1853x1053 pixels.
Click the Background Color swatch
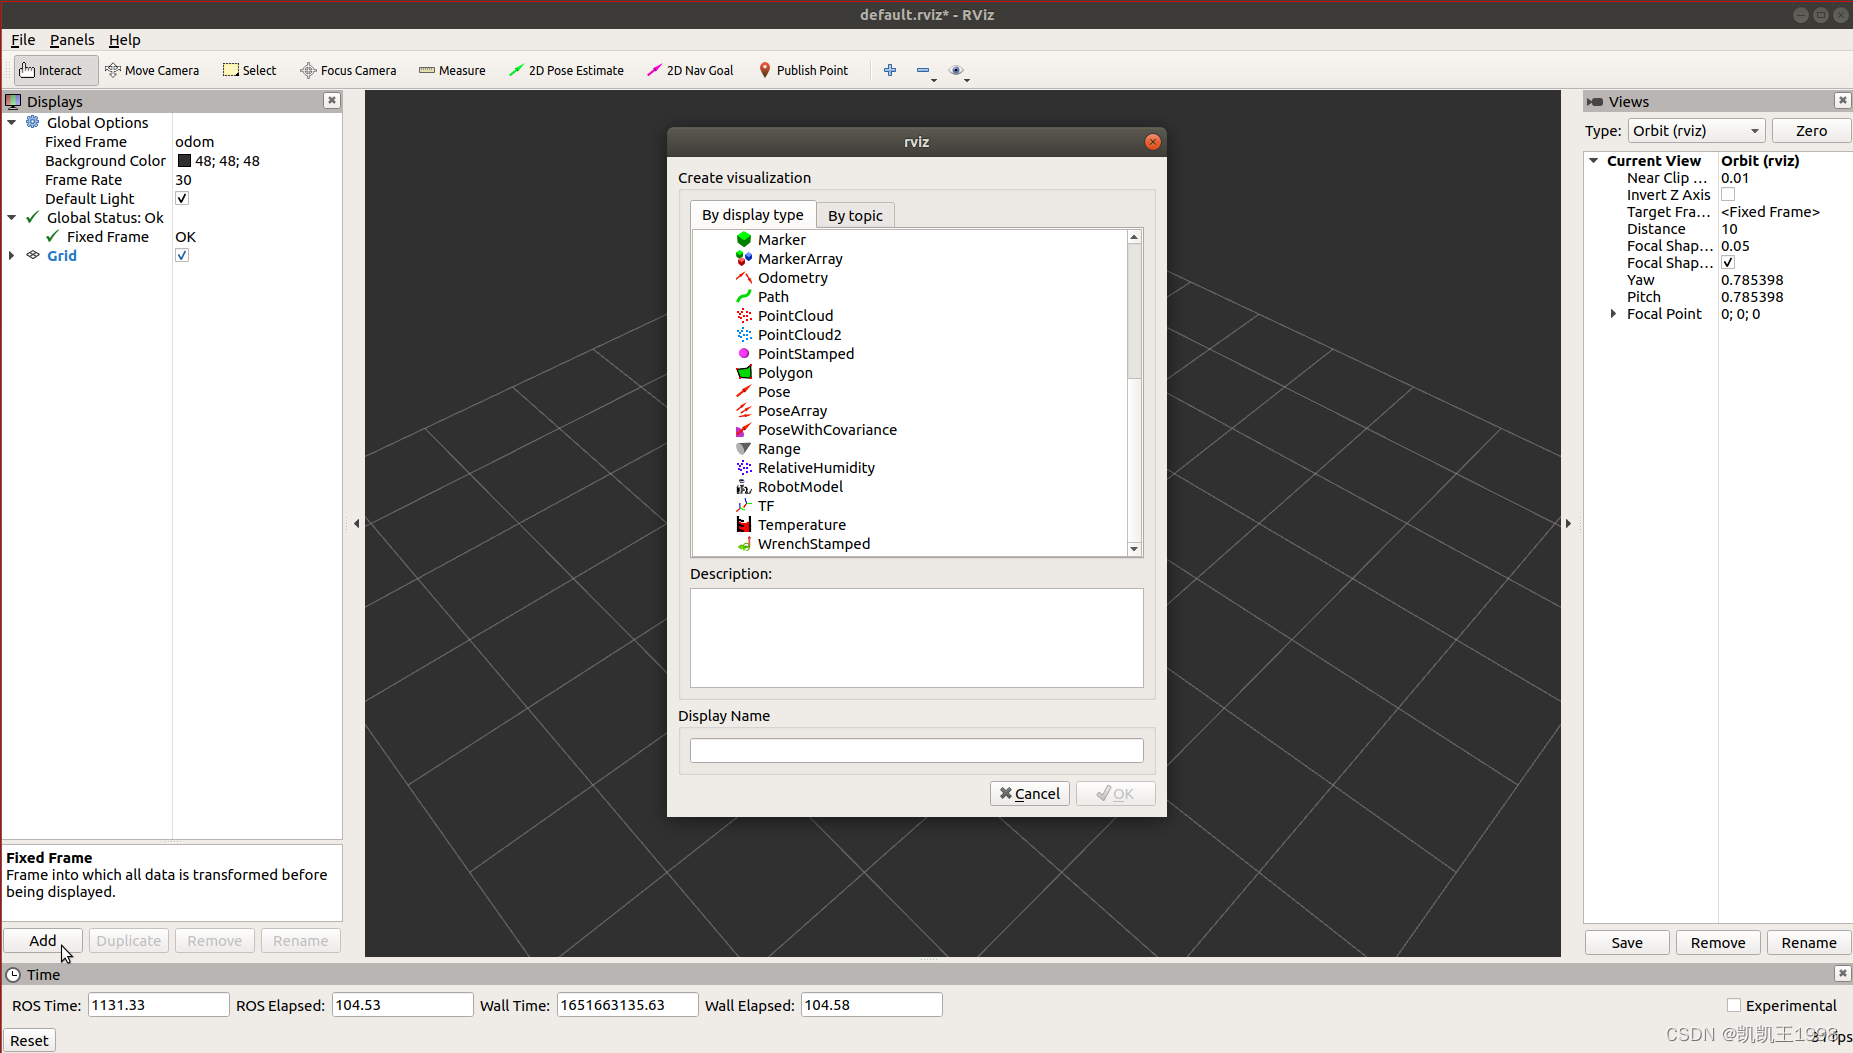[184, 161]
